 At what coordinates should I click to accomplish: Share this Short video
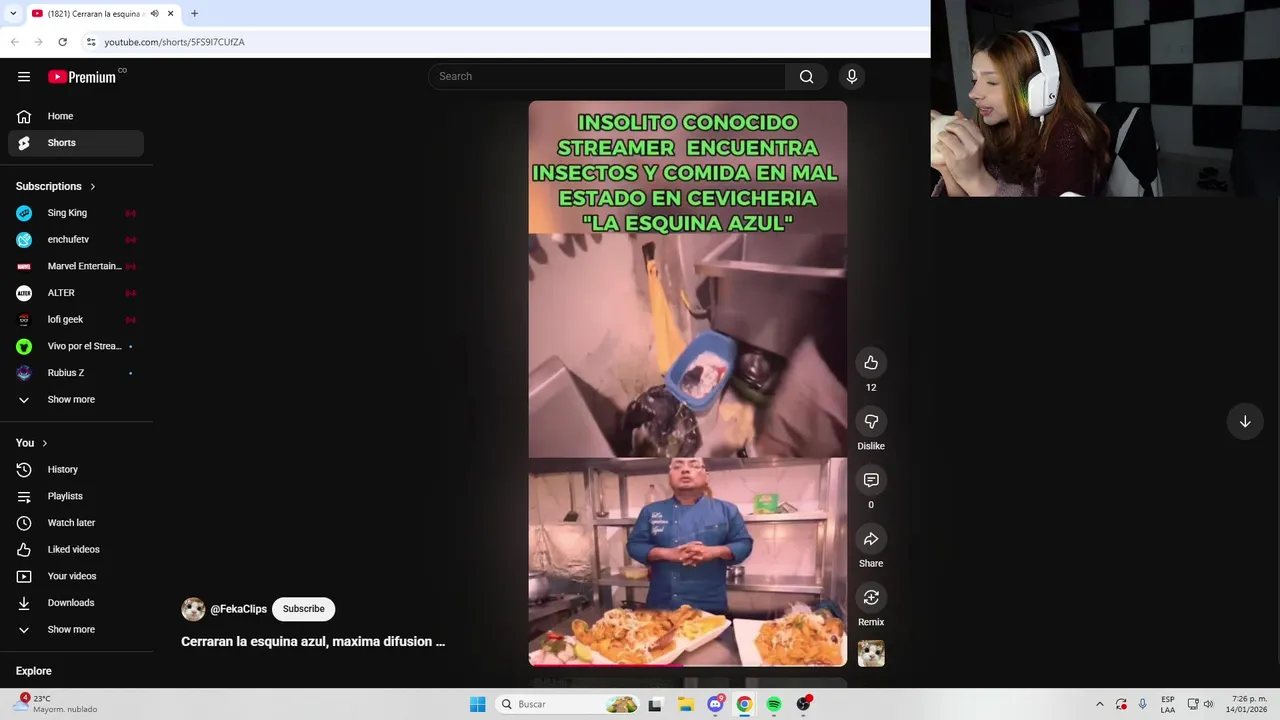pyautogui.click(x=871, y=539)
